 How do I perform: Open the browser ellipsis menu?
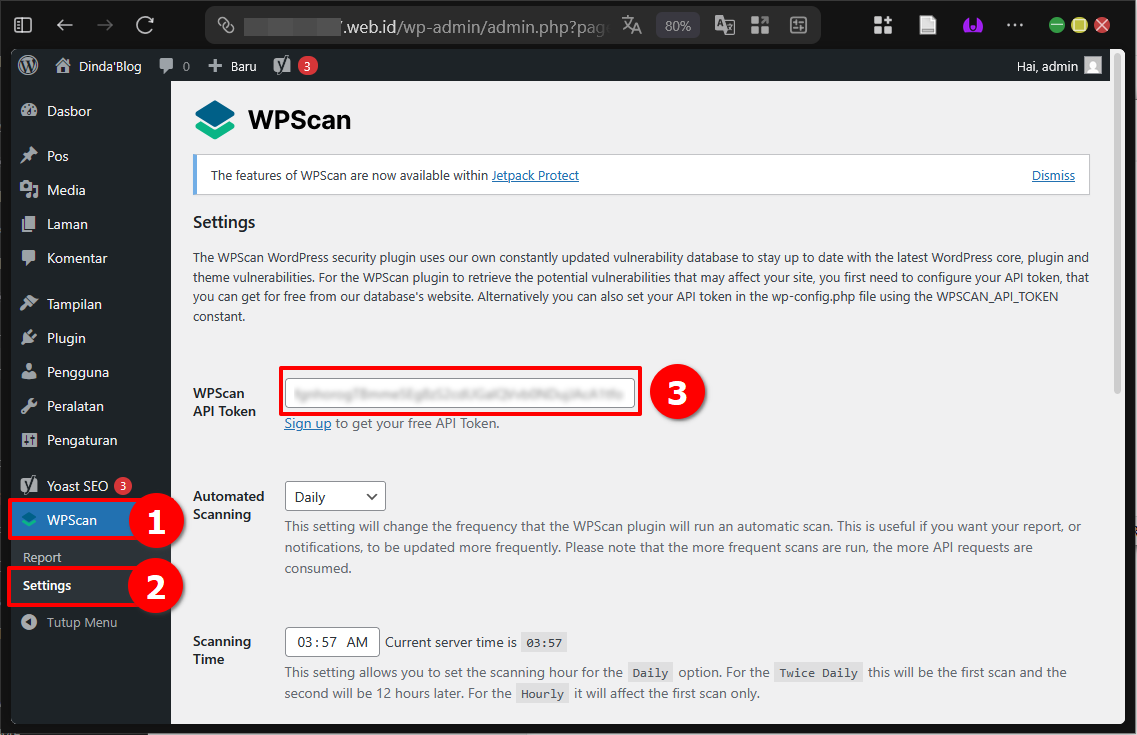point(1014,24)
